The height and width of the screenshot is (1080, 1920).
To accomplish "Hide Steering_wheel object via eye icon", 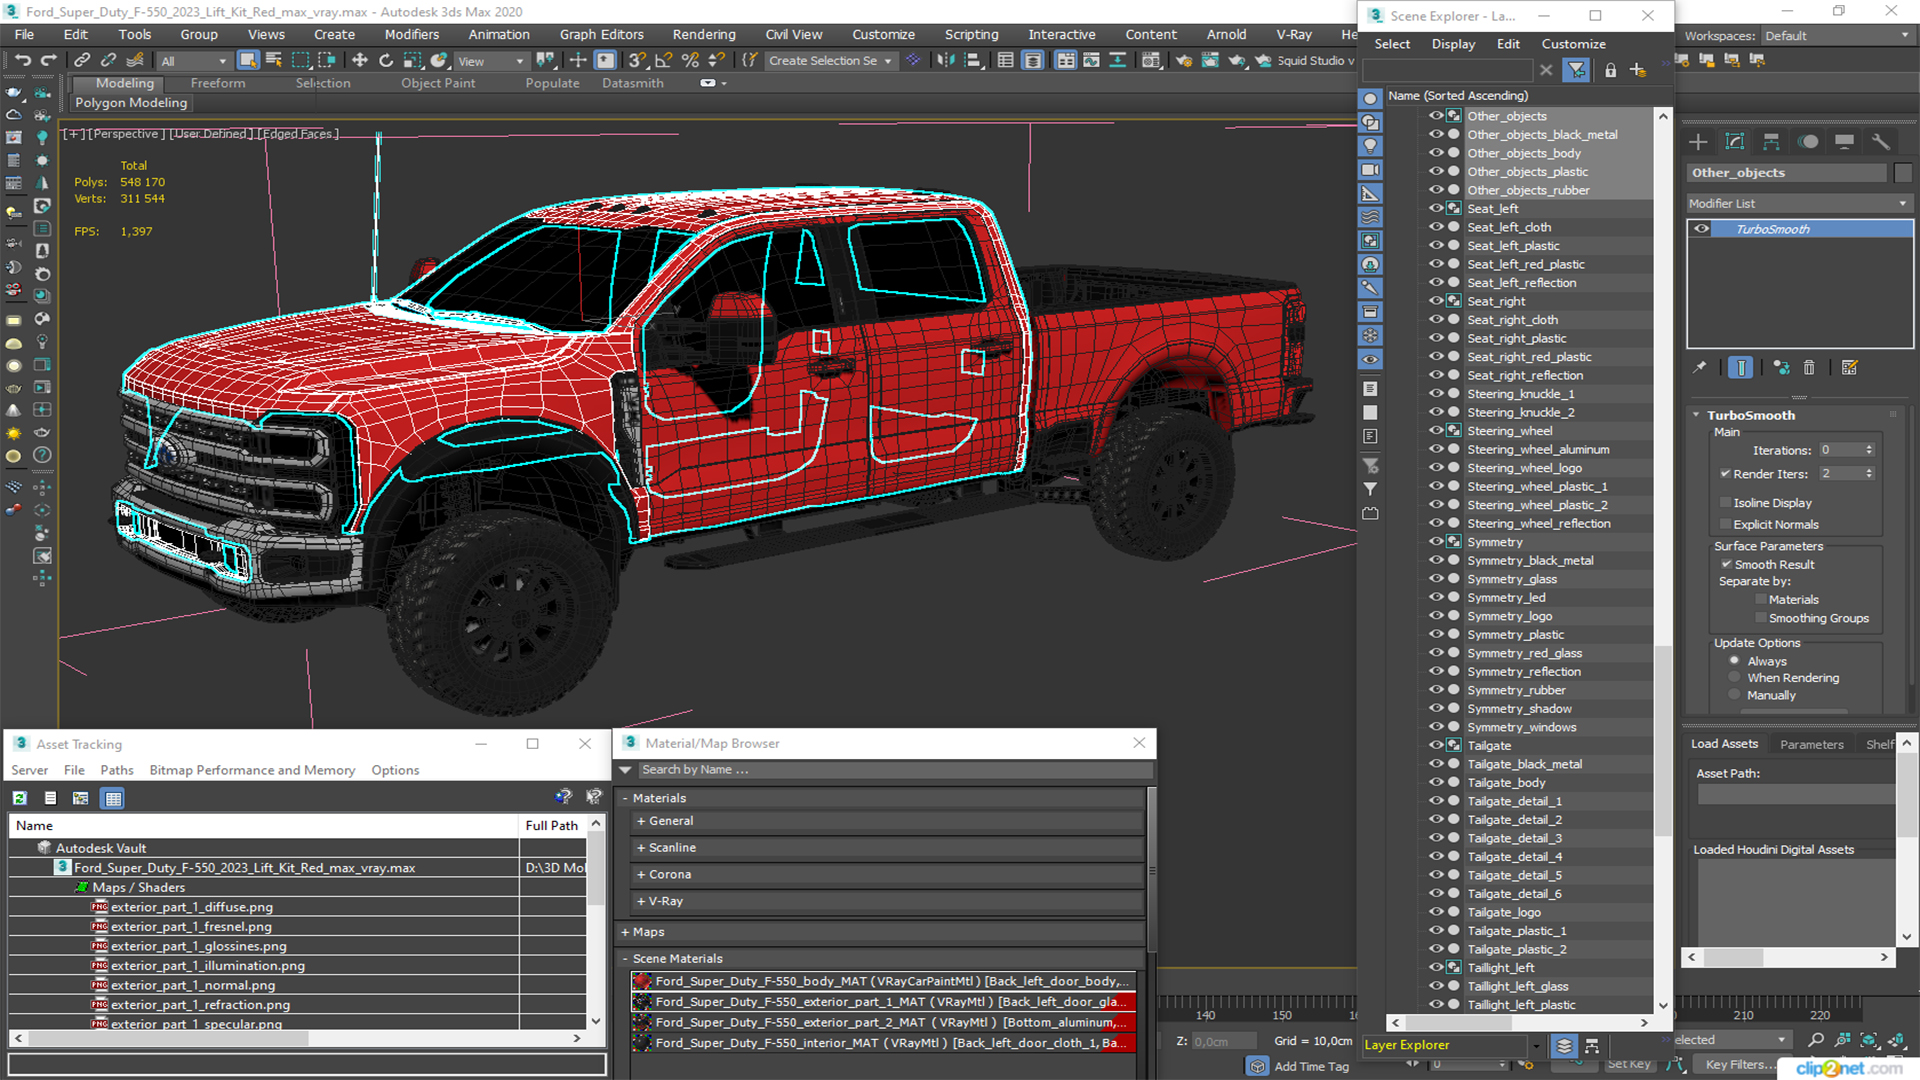I will 1436,430.
